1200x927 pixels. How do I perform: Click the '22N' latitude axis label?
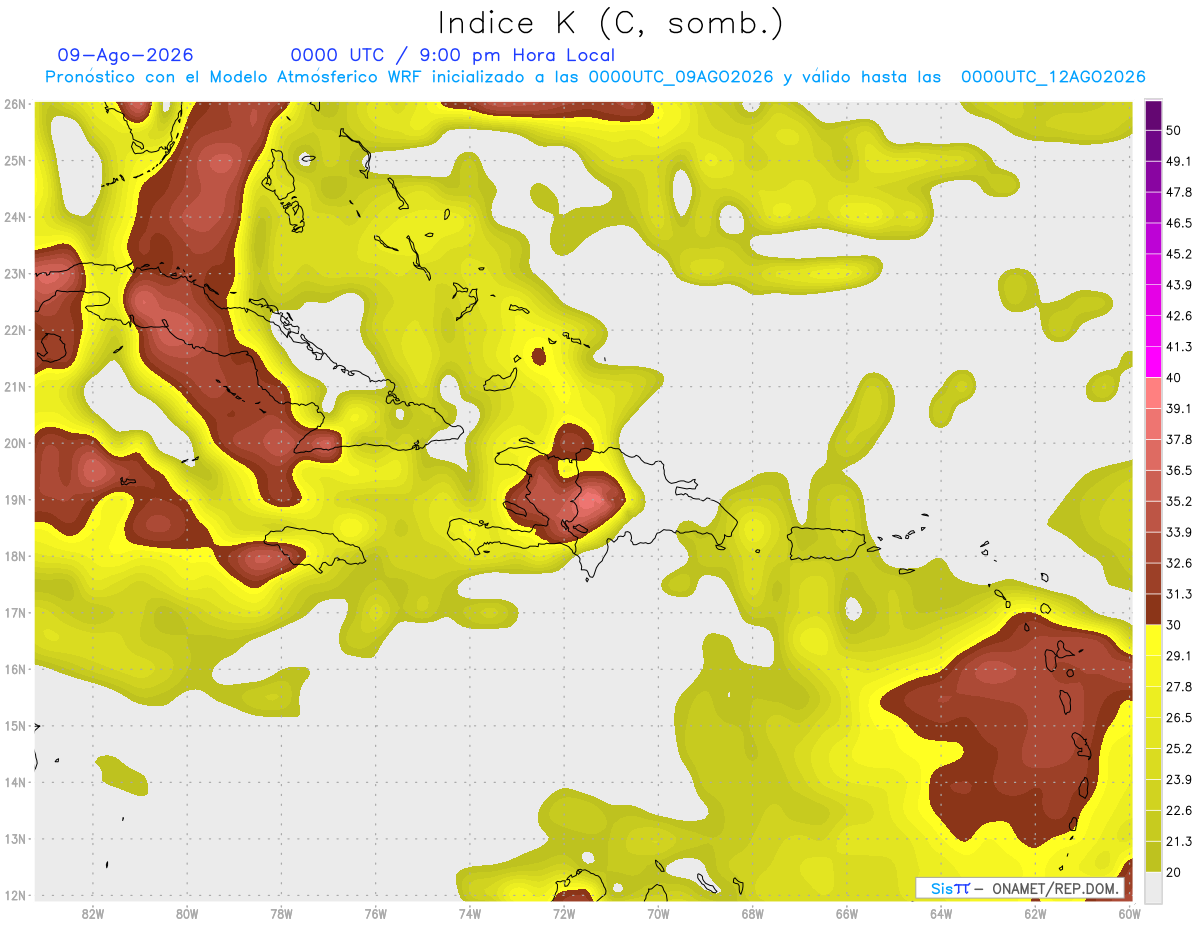click(x=15, y=330)
